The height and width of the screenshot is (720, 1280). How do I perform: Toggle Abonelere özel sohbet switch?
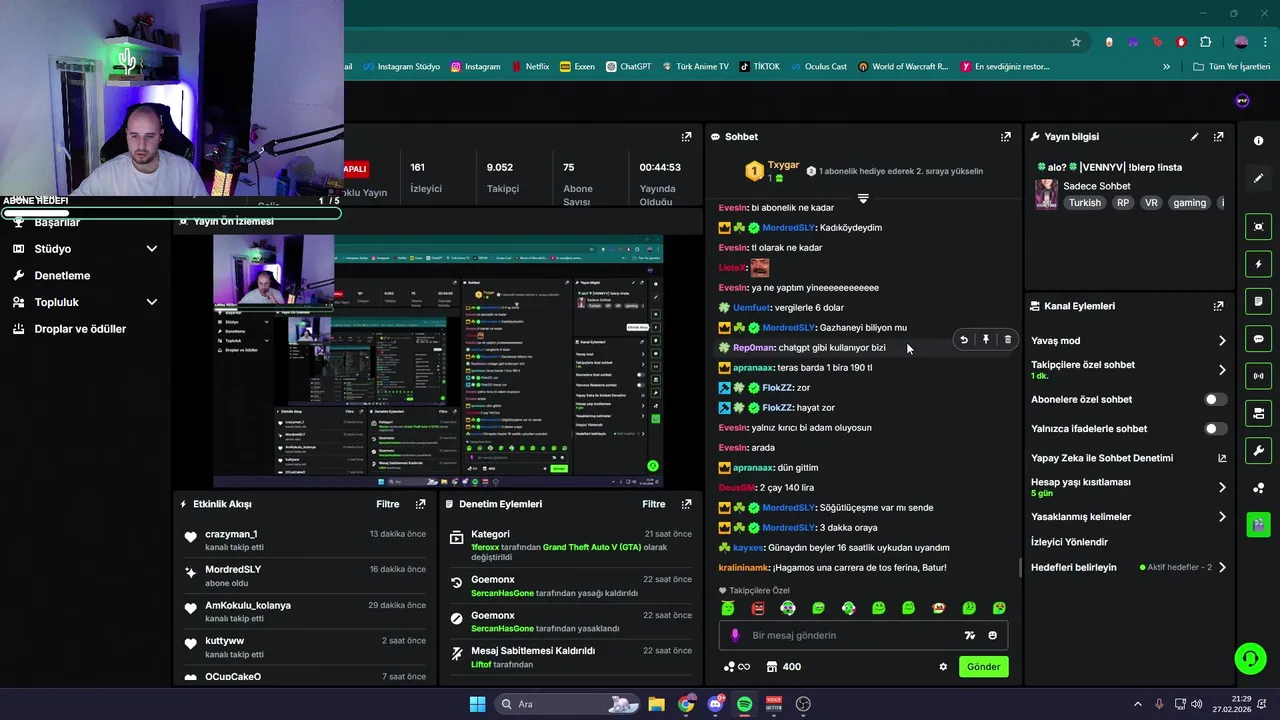(x=1215, y=399)
